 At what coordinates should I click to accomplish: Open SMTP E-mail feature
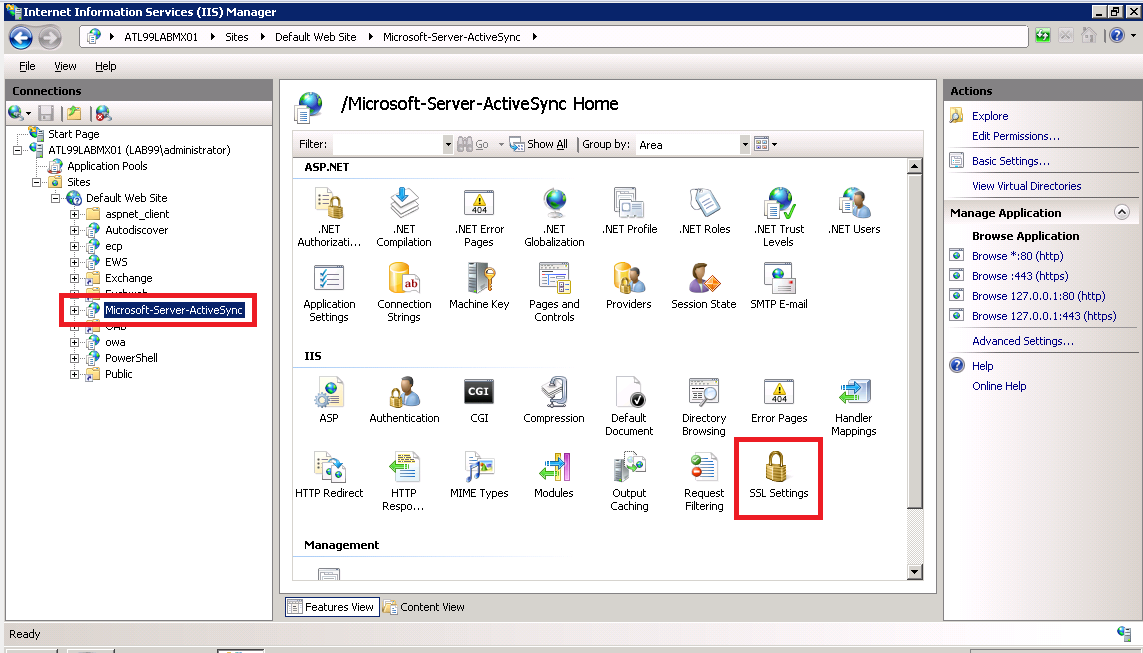point(779,286)
